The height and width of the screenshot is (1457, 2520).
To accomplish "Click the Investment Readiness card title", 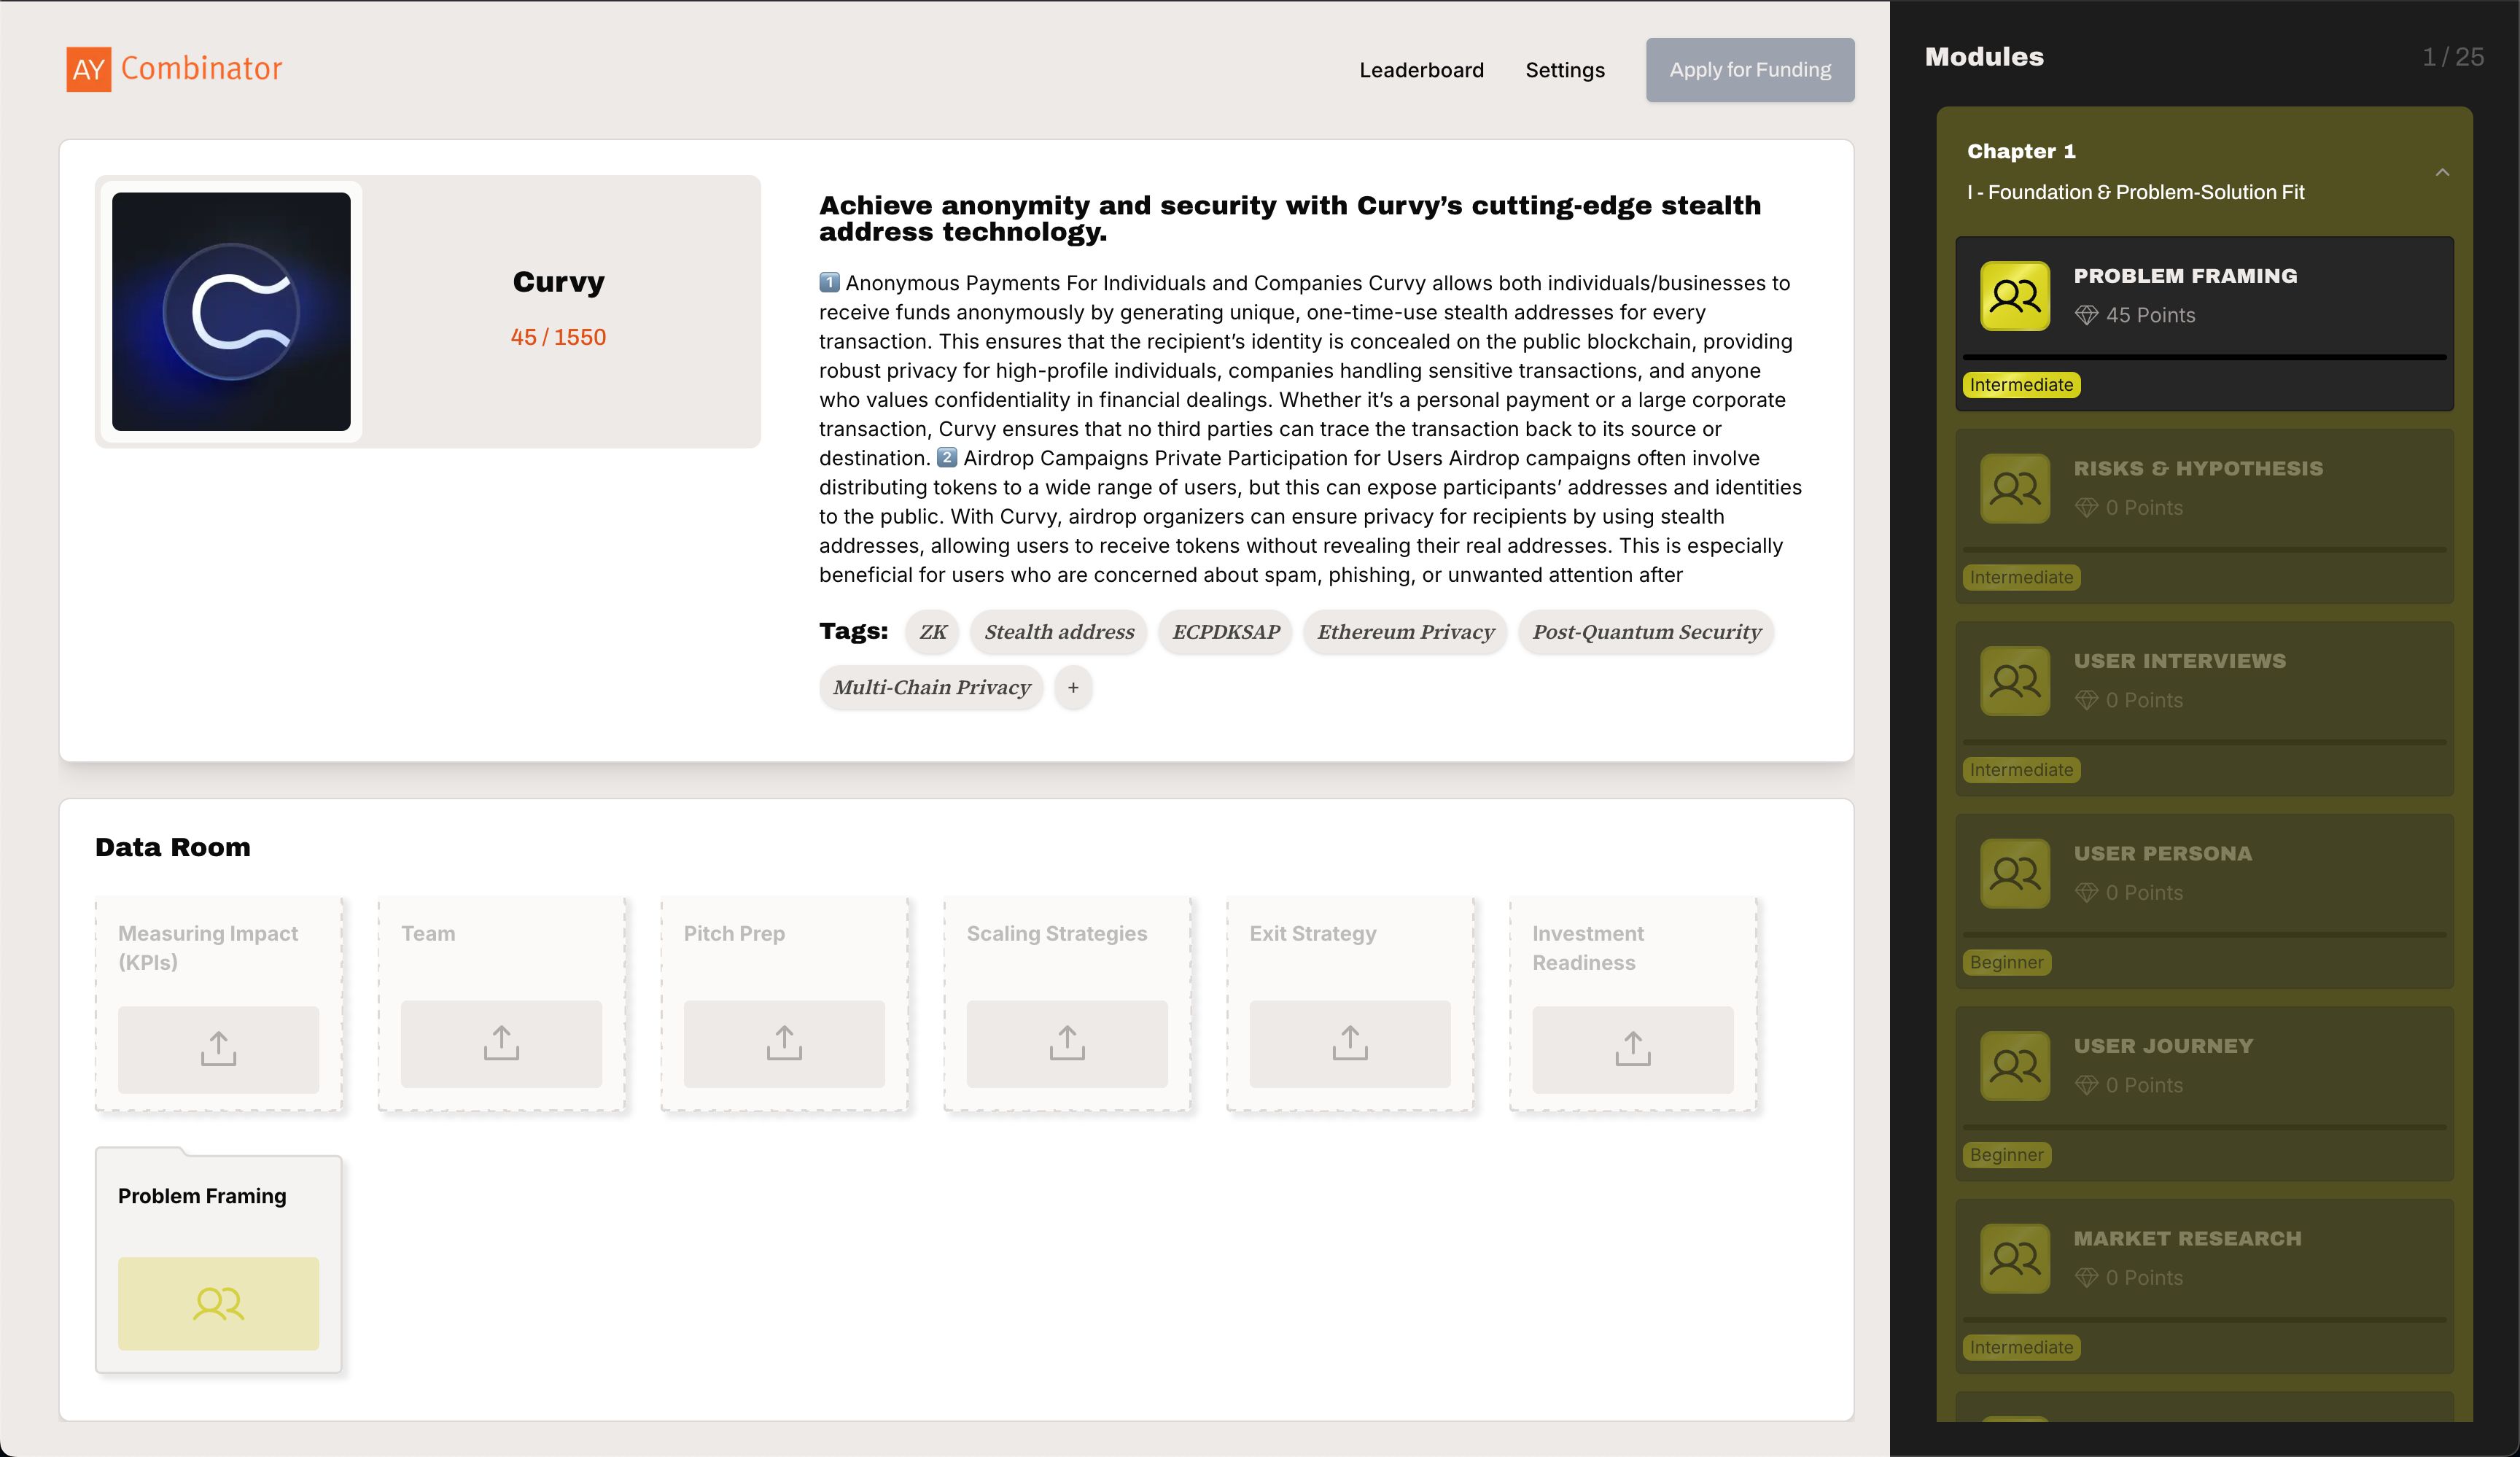I will [1588, 948].
